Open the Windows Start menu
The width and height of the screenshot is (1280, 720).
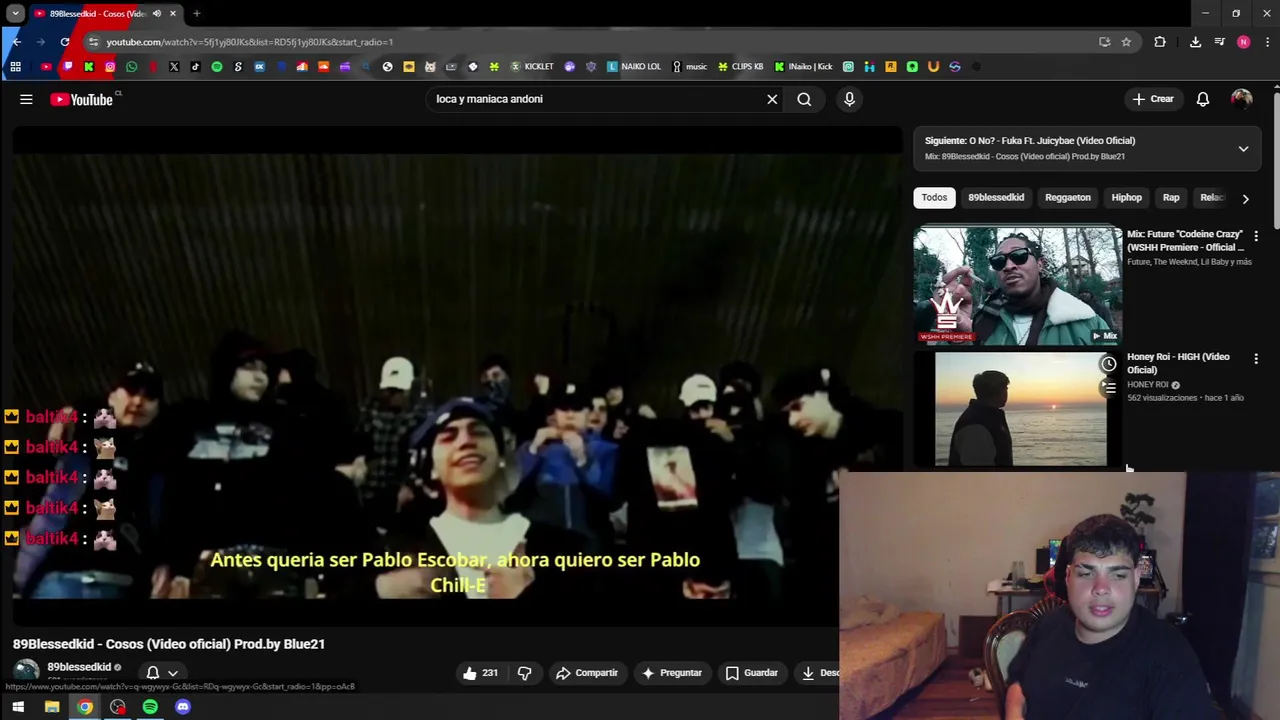coord(18,707)
